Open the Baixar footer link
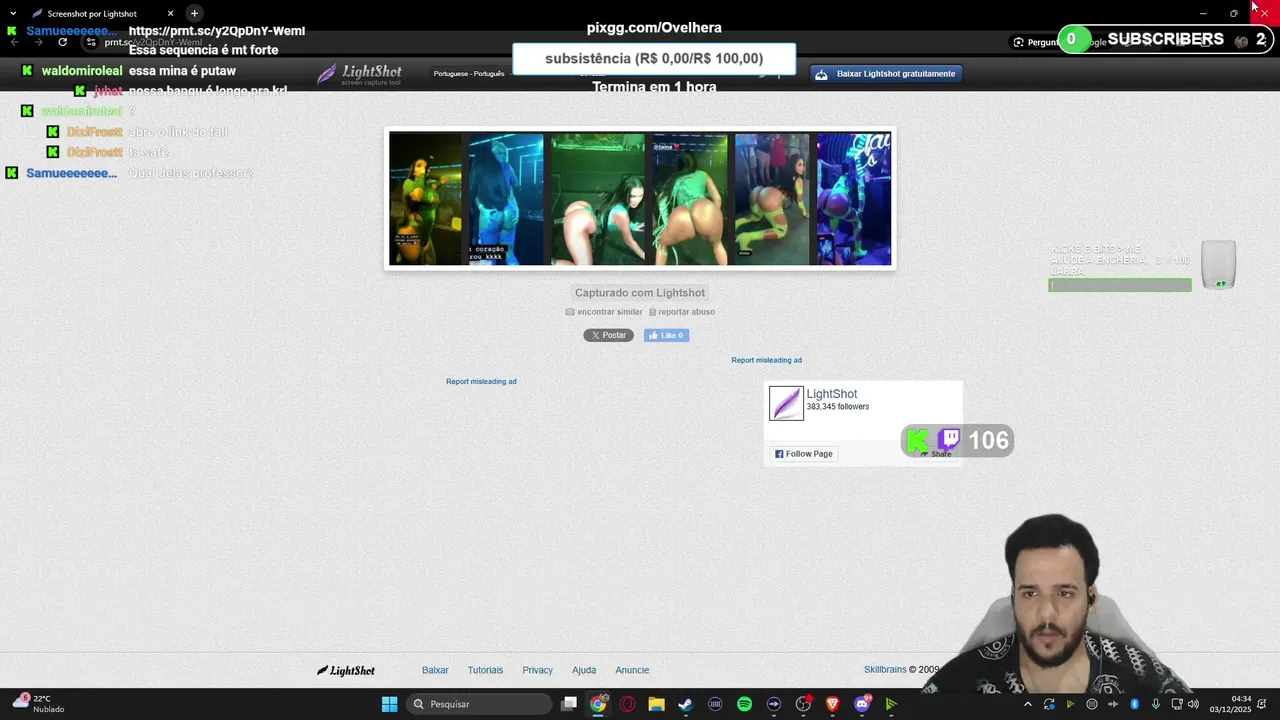Screen dimensions: 1280x720 [435, 670]
